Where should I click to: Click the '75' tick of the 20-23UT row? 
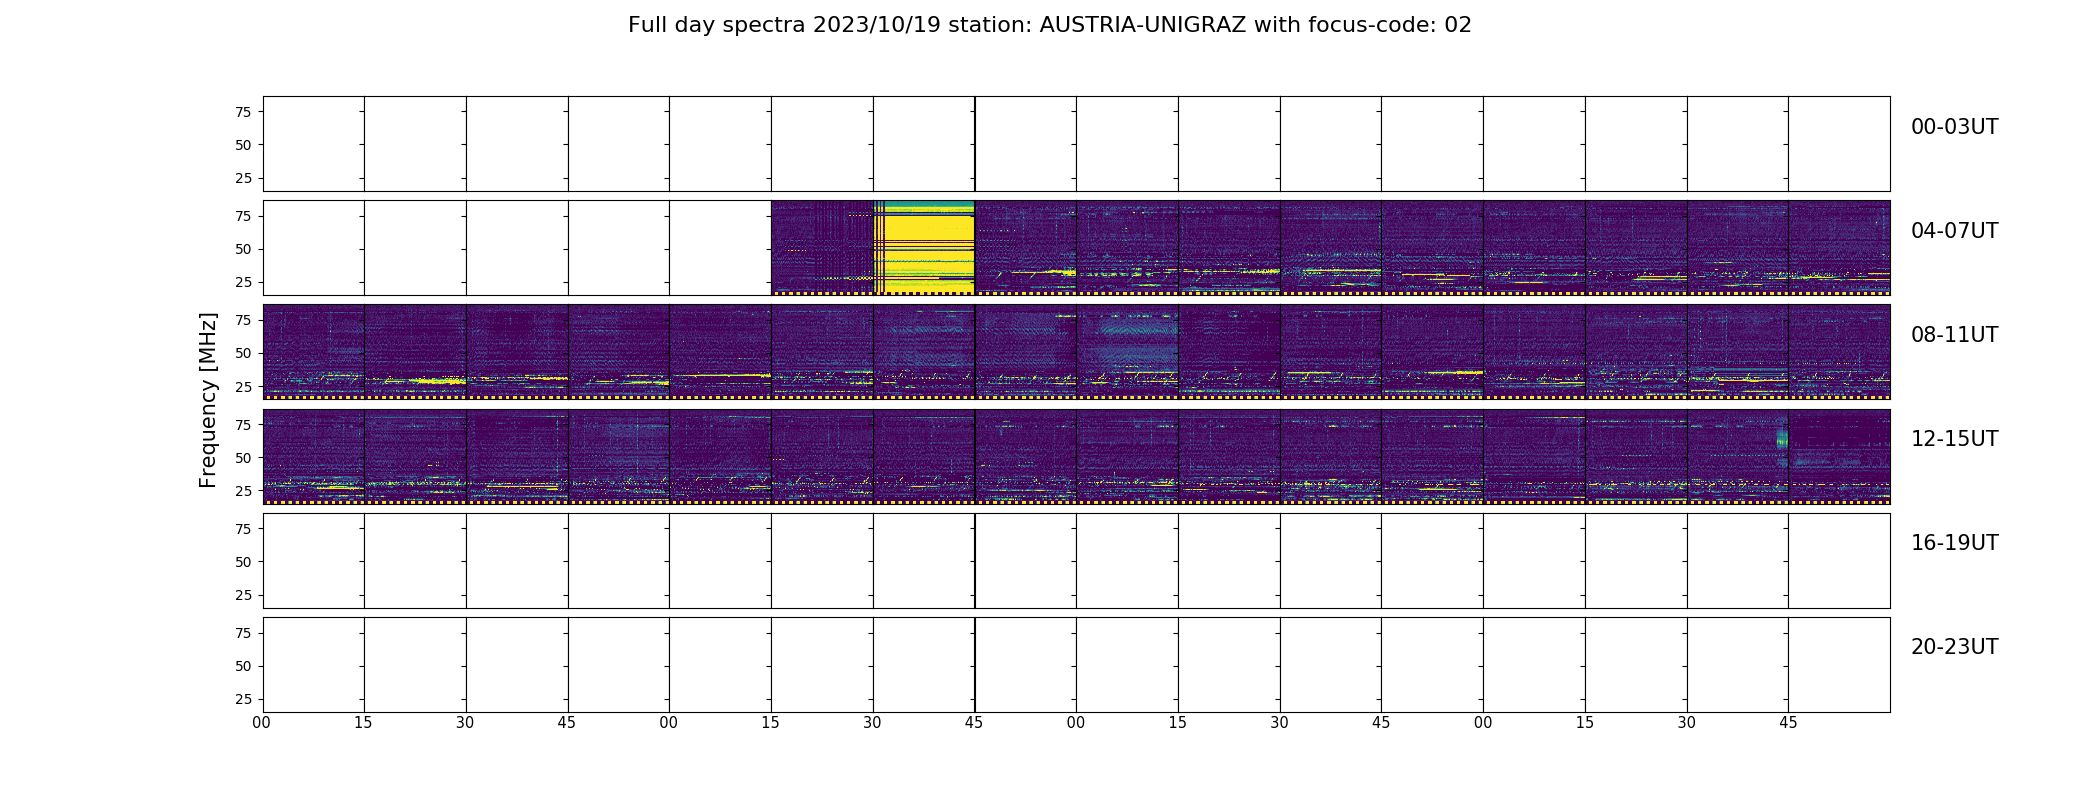[x=243, y=633]
